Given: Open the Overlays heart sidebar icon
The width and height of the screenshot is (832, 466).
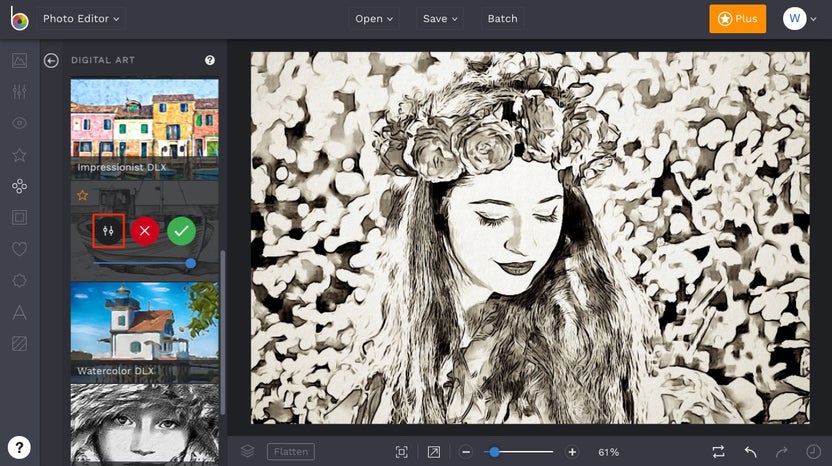Looking at the screenshot, I should (x=20, y=249).
